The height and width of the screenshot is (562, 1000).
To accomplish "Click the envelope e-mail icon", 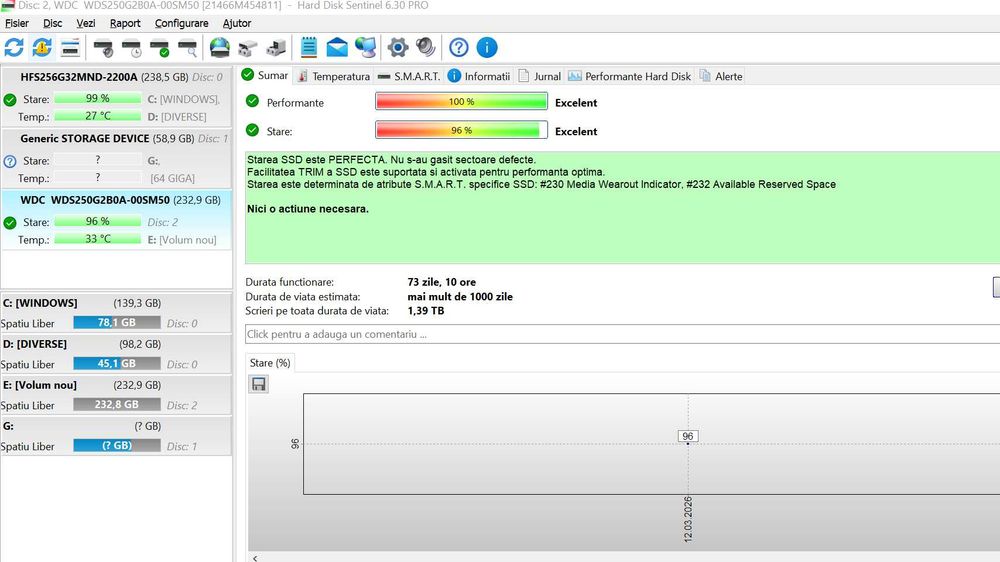I will click(337, 47).
